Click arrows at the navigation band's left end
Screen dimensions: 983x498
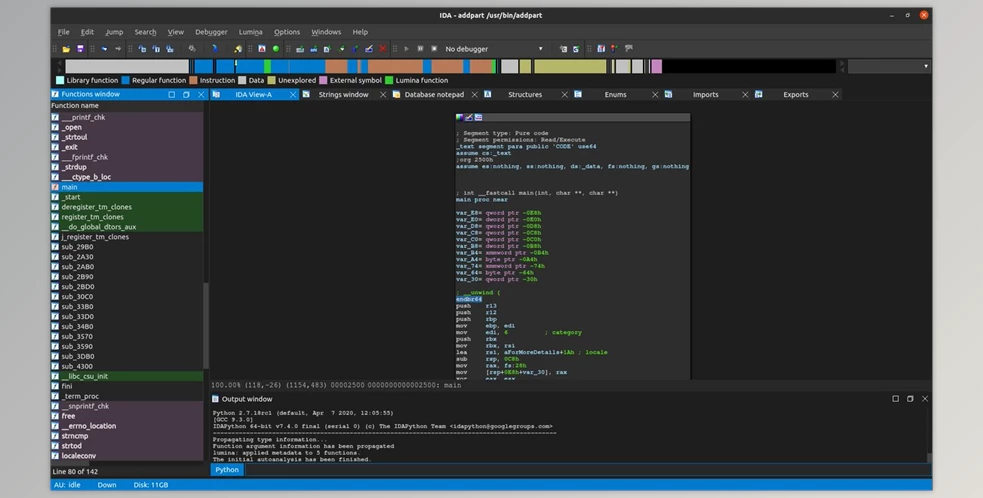[60, 66]
